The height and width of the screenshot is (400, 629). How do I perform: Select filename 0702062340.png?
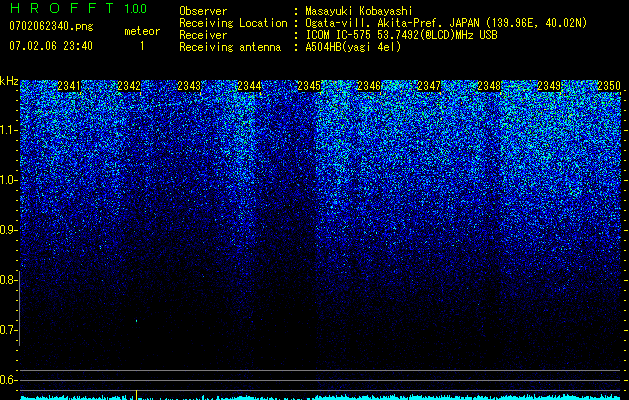pyautogui.click(x=51, y=26)
